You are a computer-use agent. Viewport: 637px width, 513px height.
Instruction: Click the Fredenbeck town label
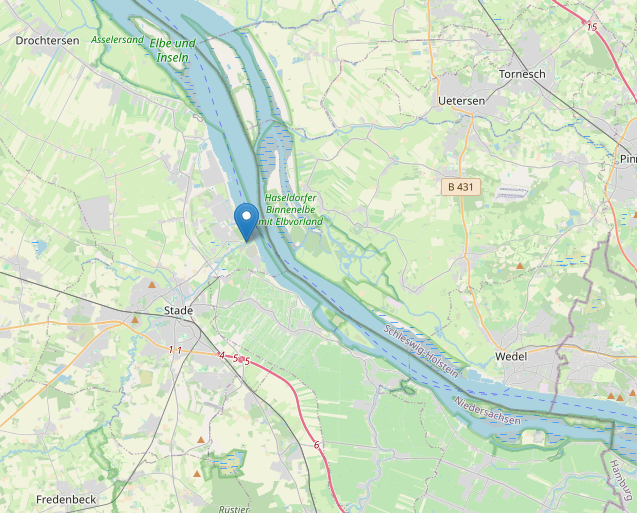point(66,499)
